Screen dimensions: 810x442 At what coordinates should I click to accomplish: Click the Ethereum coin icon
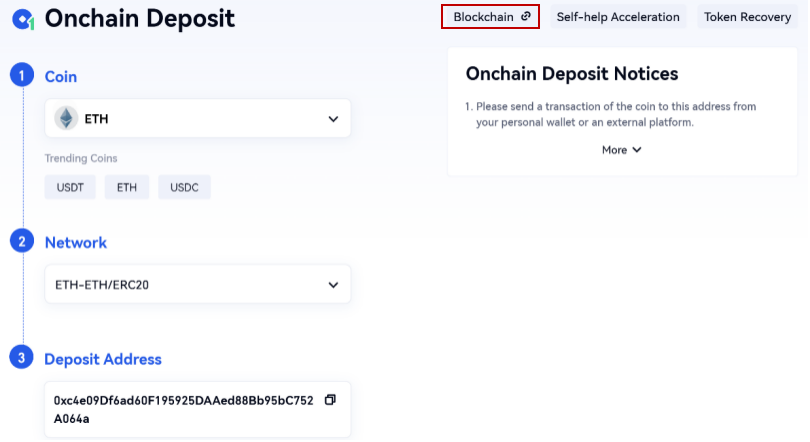point(66,118)
